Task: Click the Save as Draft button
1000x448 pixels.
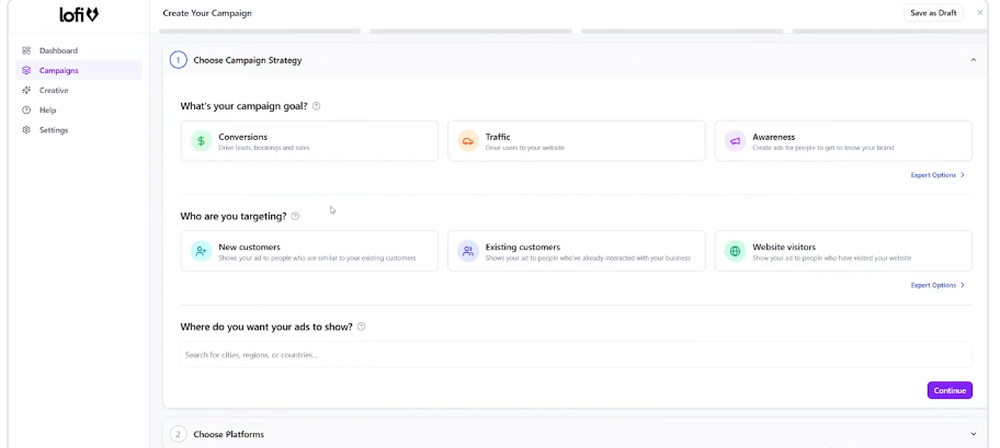Action: pyautogui.click(x=933, y=13)
